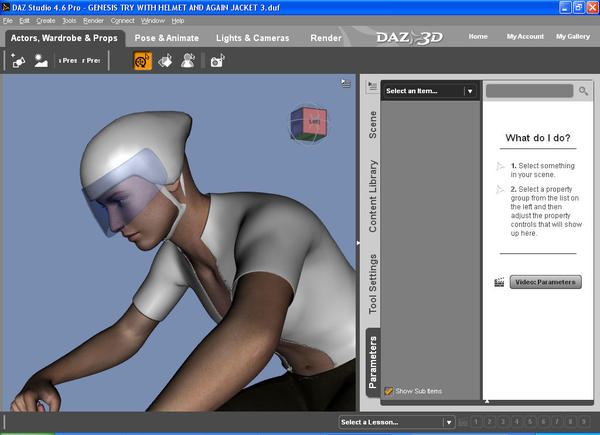The height and width of the screenshot is (435, 600).
Task: Click lesson step button 6
Action: [543, 422]
